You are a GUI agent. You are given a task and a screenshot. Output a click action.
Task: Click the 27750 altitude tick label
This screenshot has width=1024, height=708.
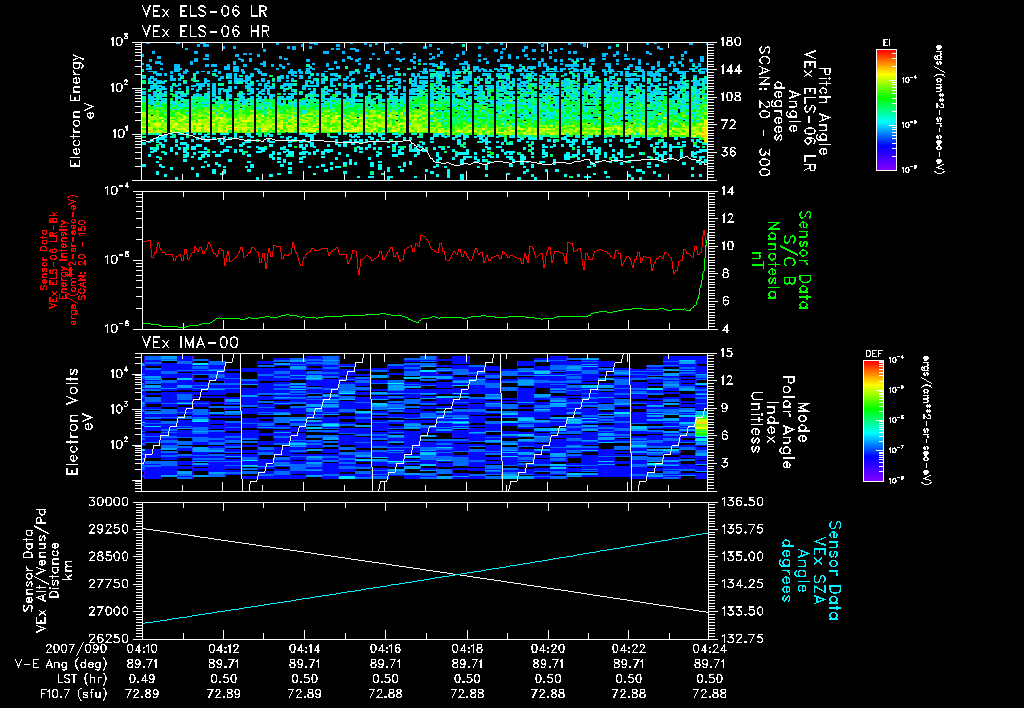[x=110, y=584]
